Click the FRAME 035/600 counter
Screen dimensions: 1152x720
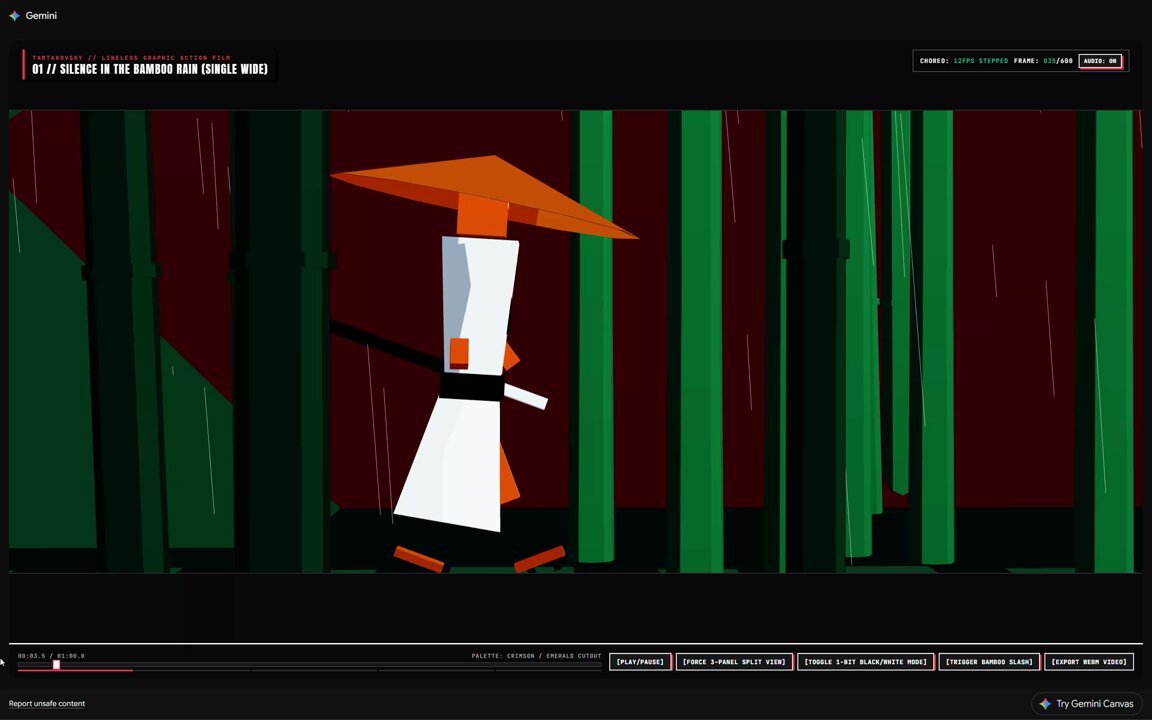[x=1043, y=61]
